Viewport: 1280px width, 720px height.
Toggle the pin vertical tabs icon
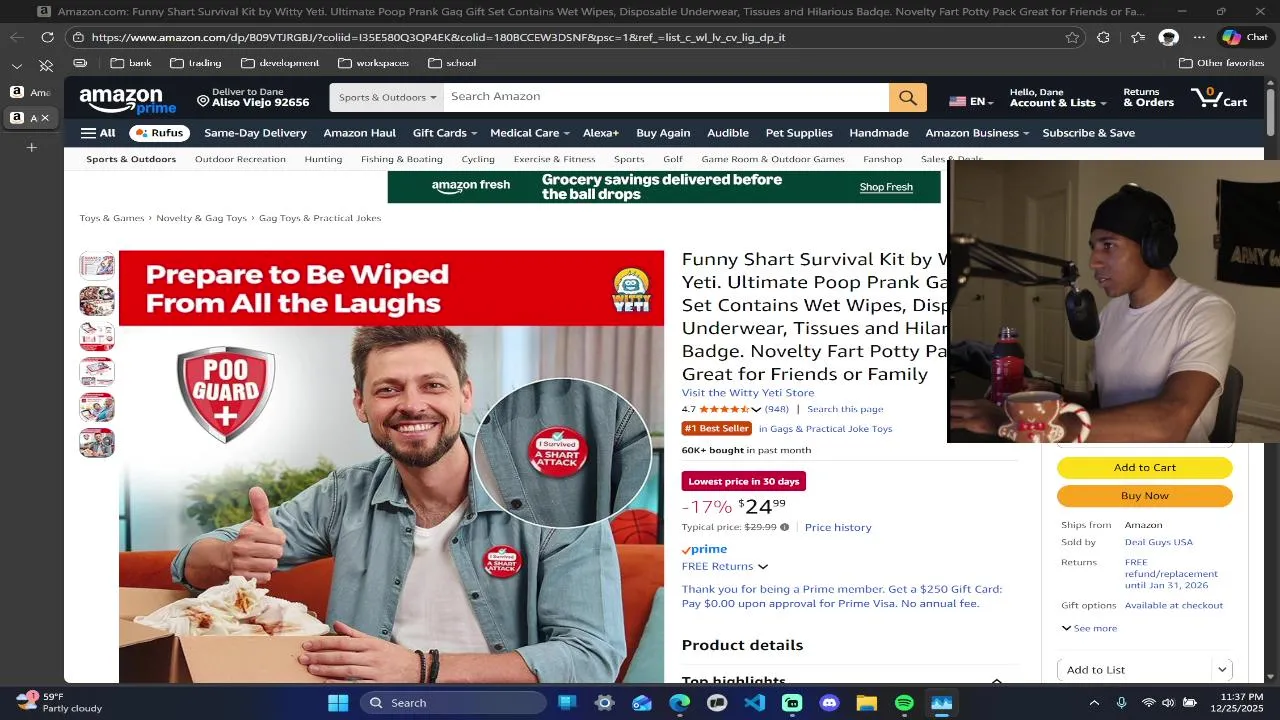(x=46, y=66)
